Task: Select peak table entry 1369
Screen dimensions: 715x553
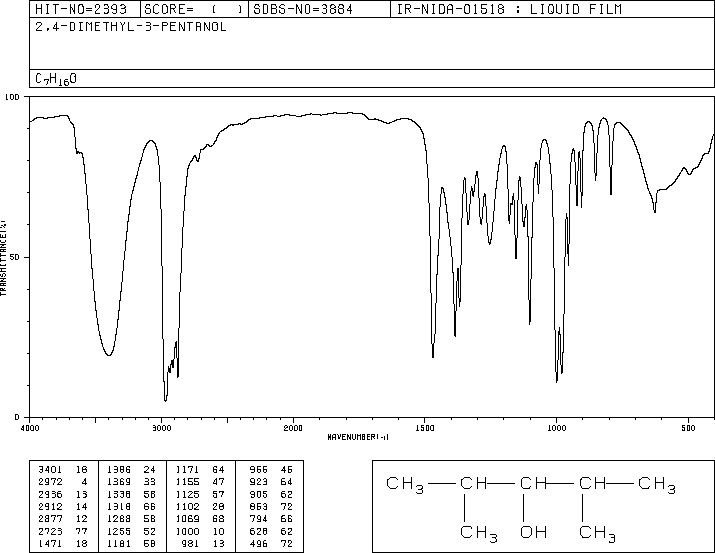Action: (x=119, y=482)
